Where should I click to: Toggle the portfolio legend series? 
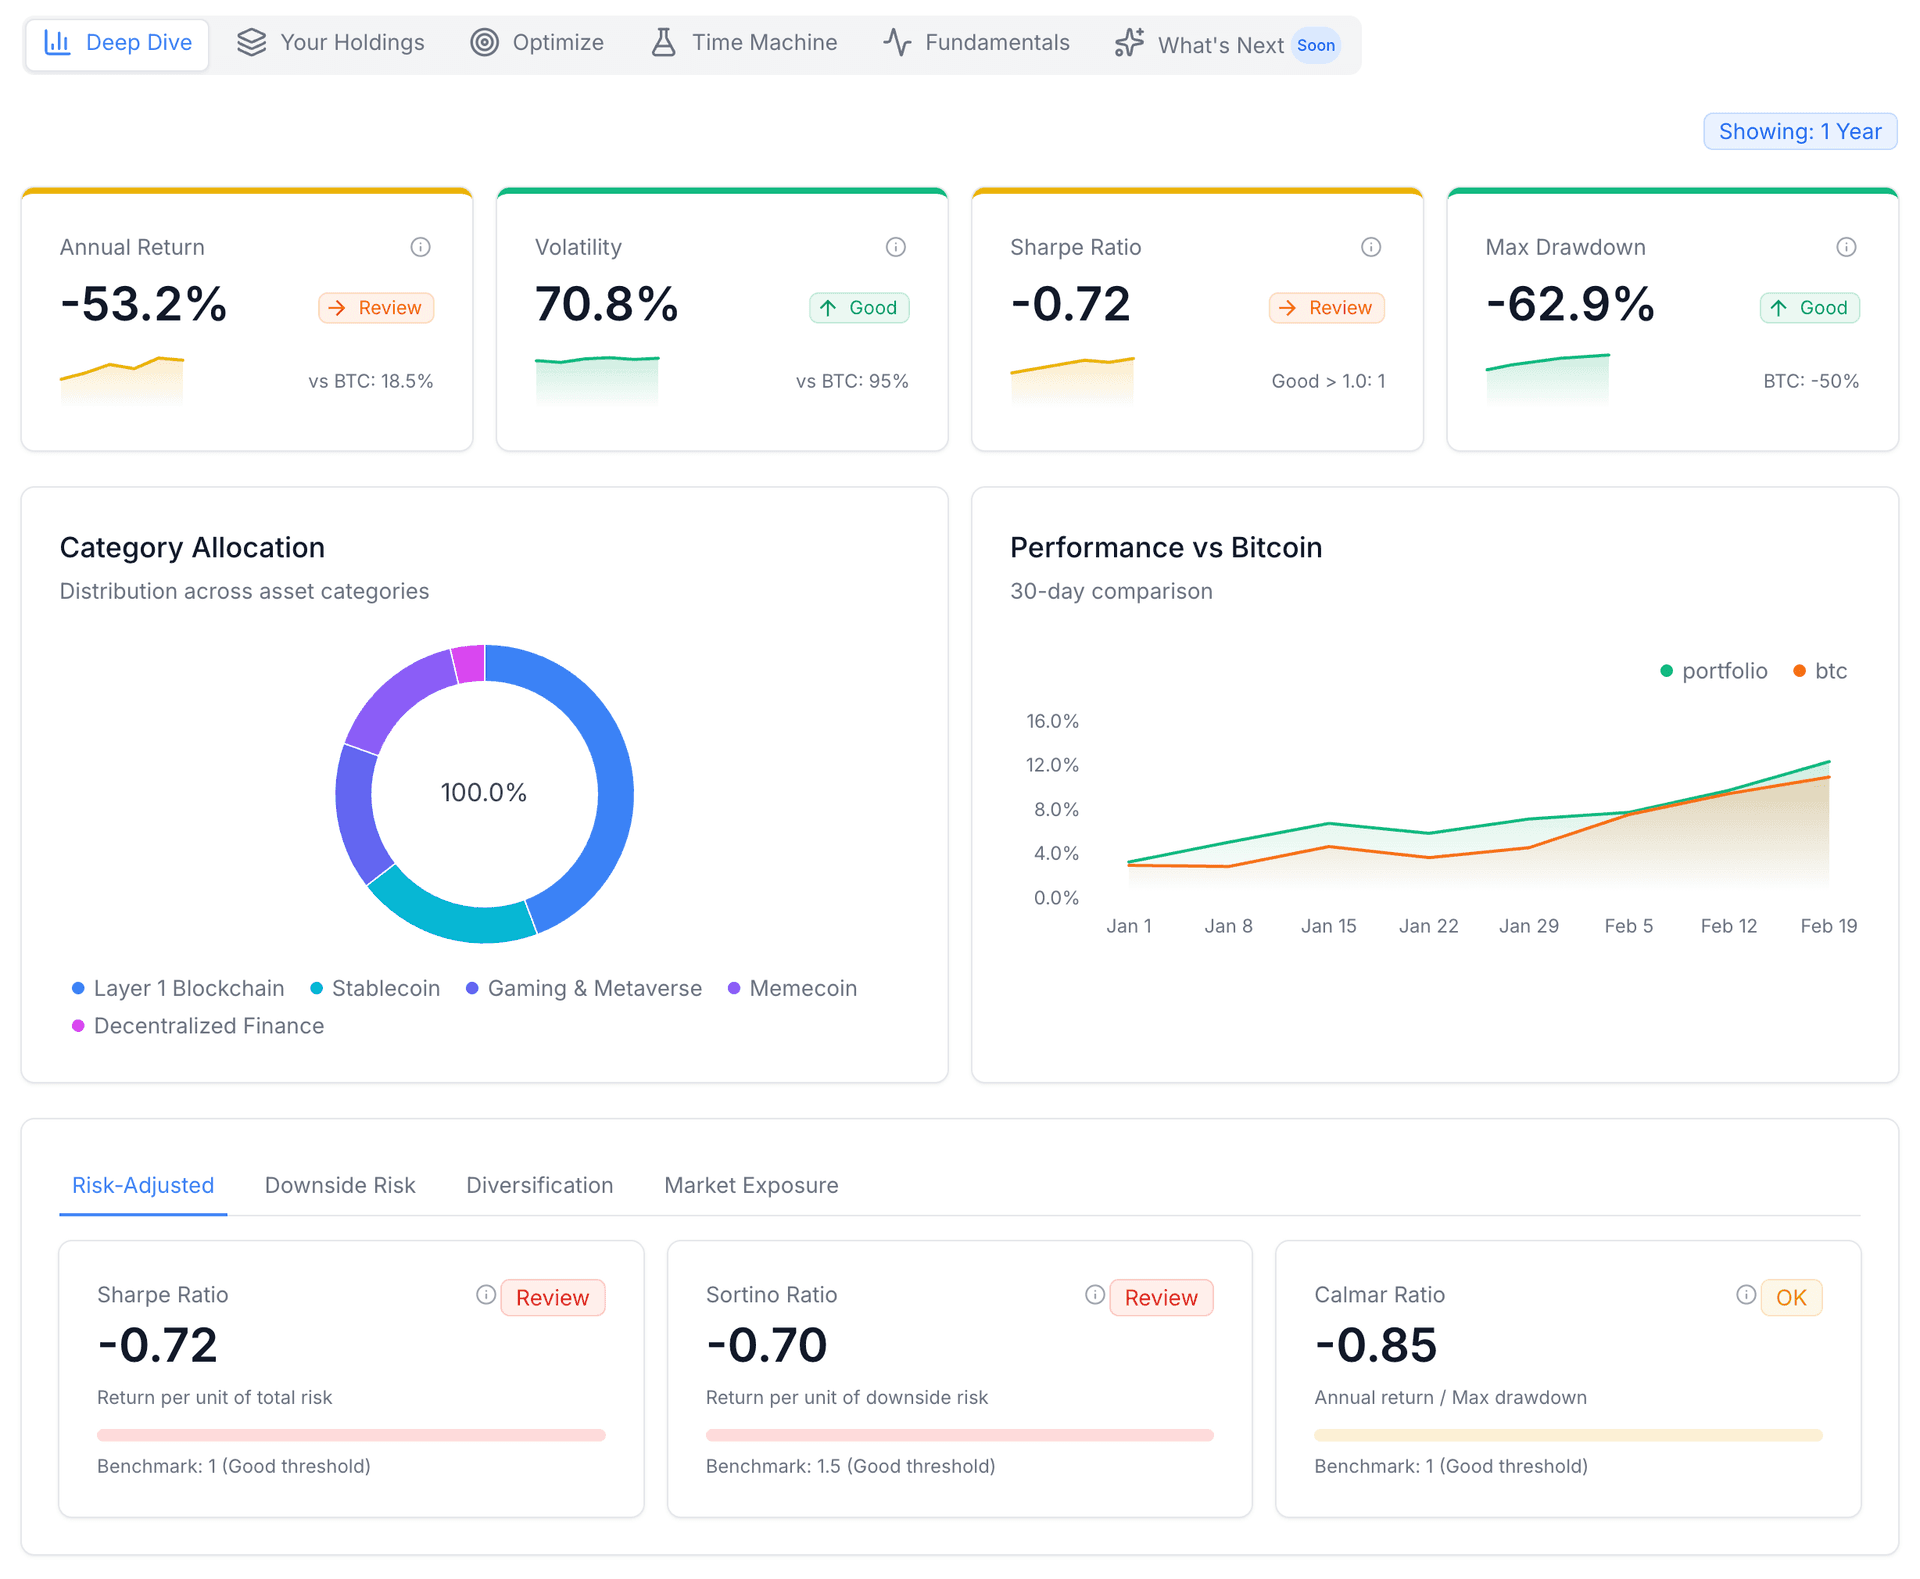1713,671
